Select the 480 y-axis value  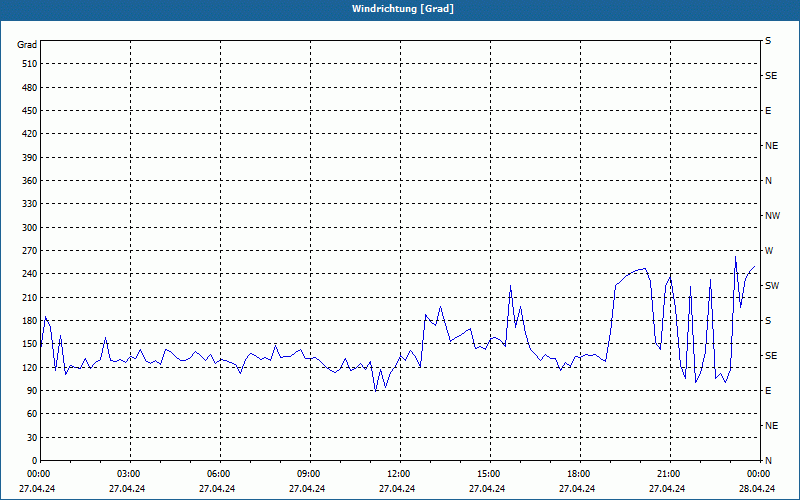pyautogui.click(x=30, y=87)
